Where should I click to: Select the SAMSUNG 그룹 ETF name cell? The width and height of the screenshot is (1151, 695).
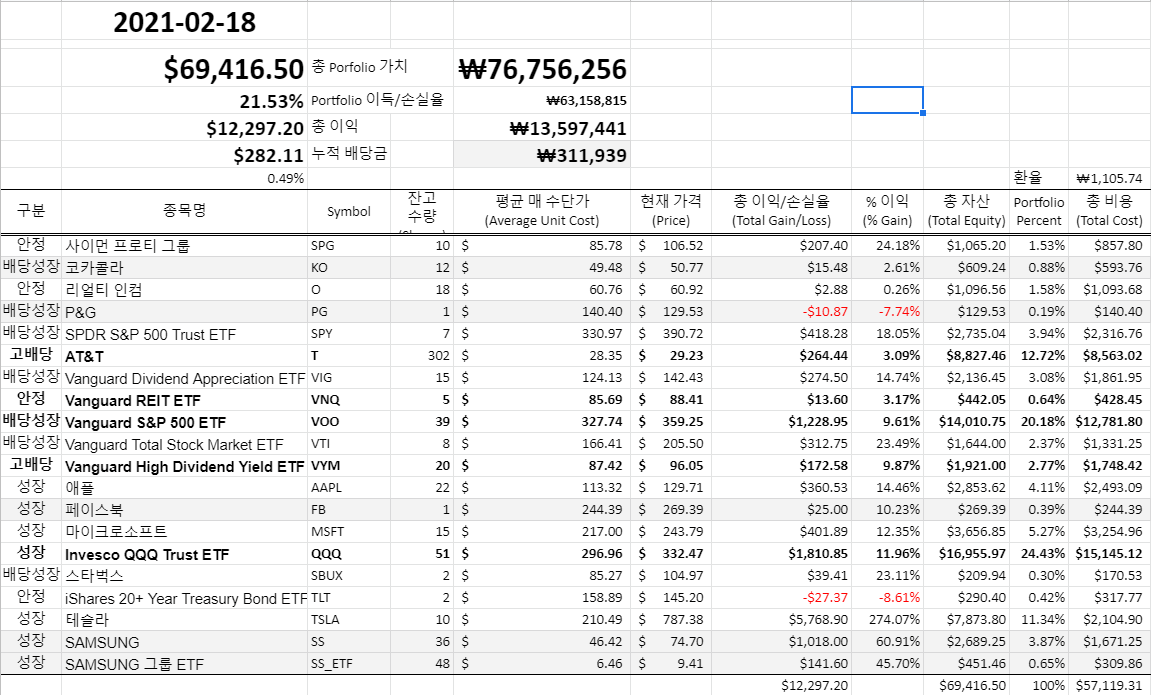[x=184, y=663]
